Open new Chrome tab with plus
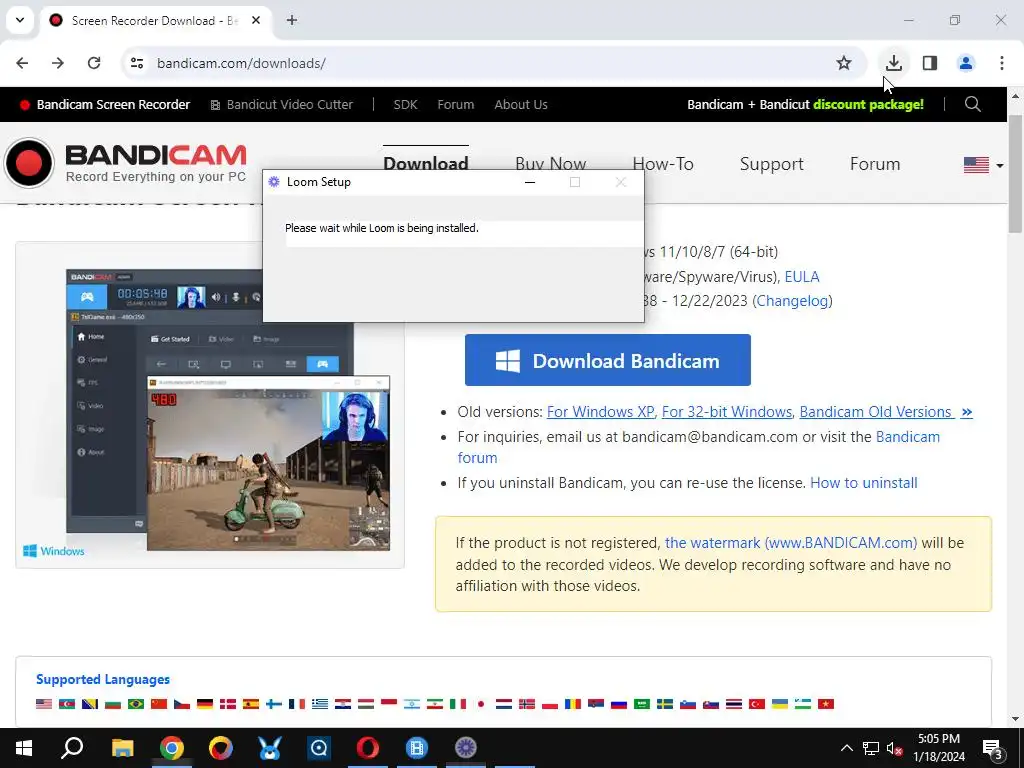1024x768 pixels. tap(292, 20)
